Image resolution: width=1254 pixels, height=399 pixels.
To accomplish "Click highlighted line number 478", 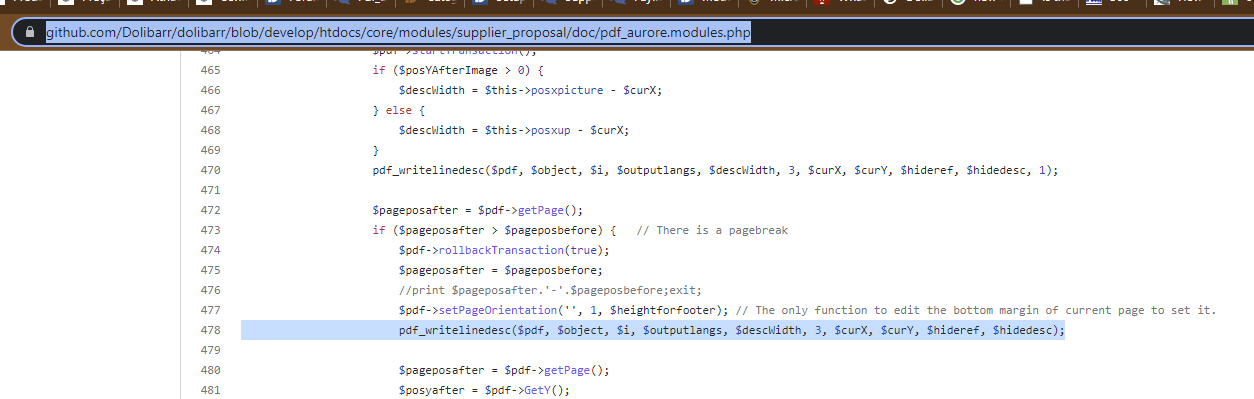I will 210,330.
